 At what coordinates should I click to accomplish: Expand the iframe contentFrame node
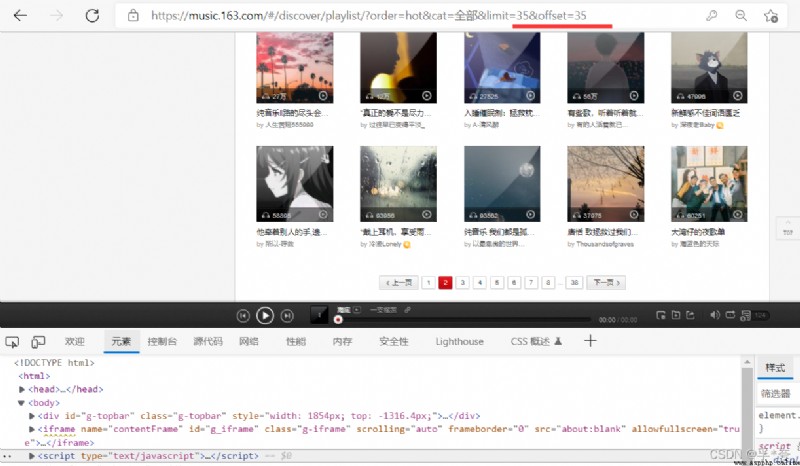(x=32, y=429)
